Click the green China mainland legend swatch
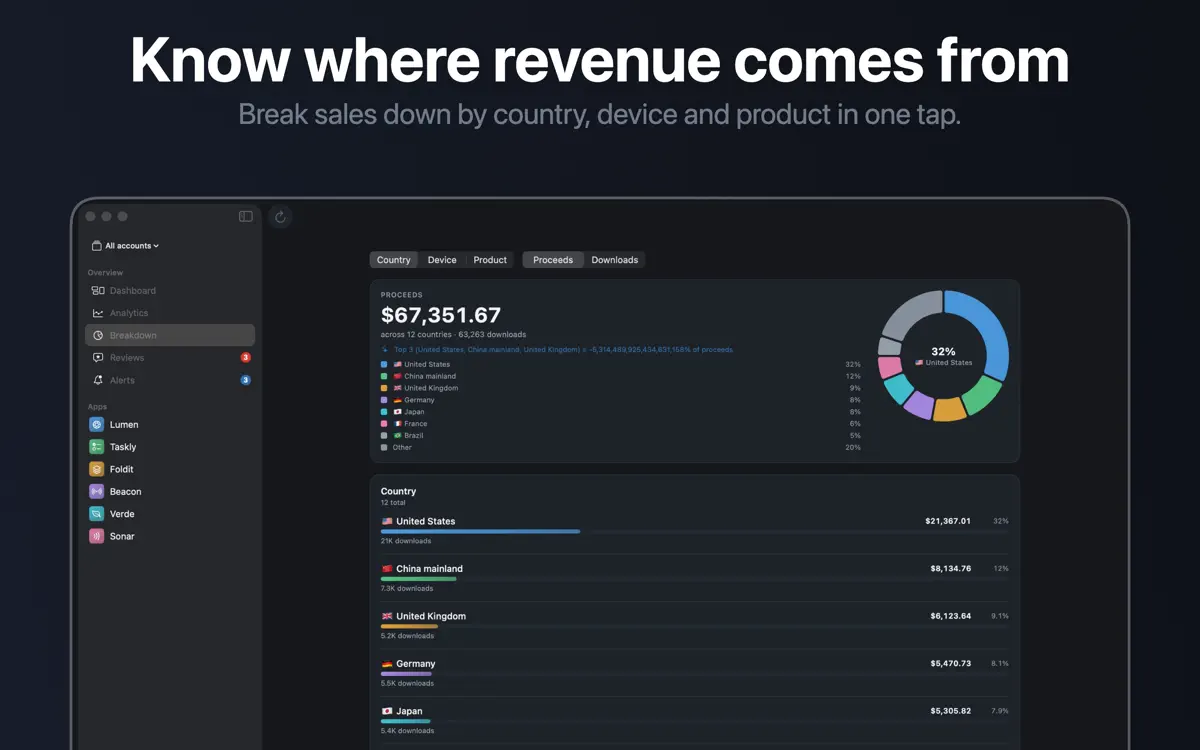Screen dimensions: 1200x750 (384, 376)
